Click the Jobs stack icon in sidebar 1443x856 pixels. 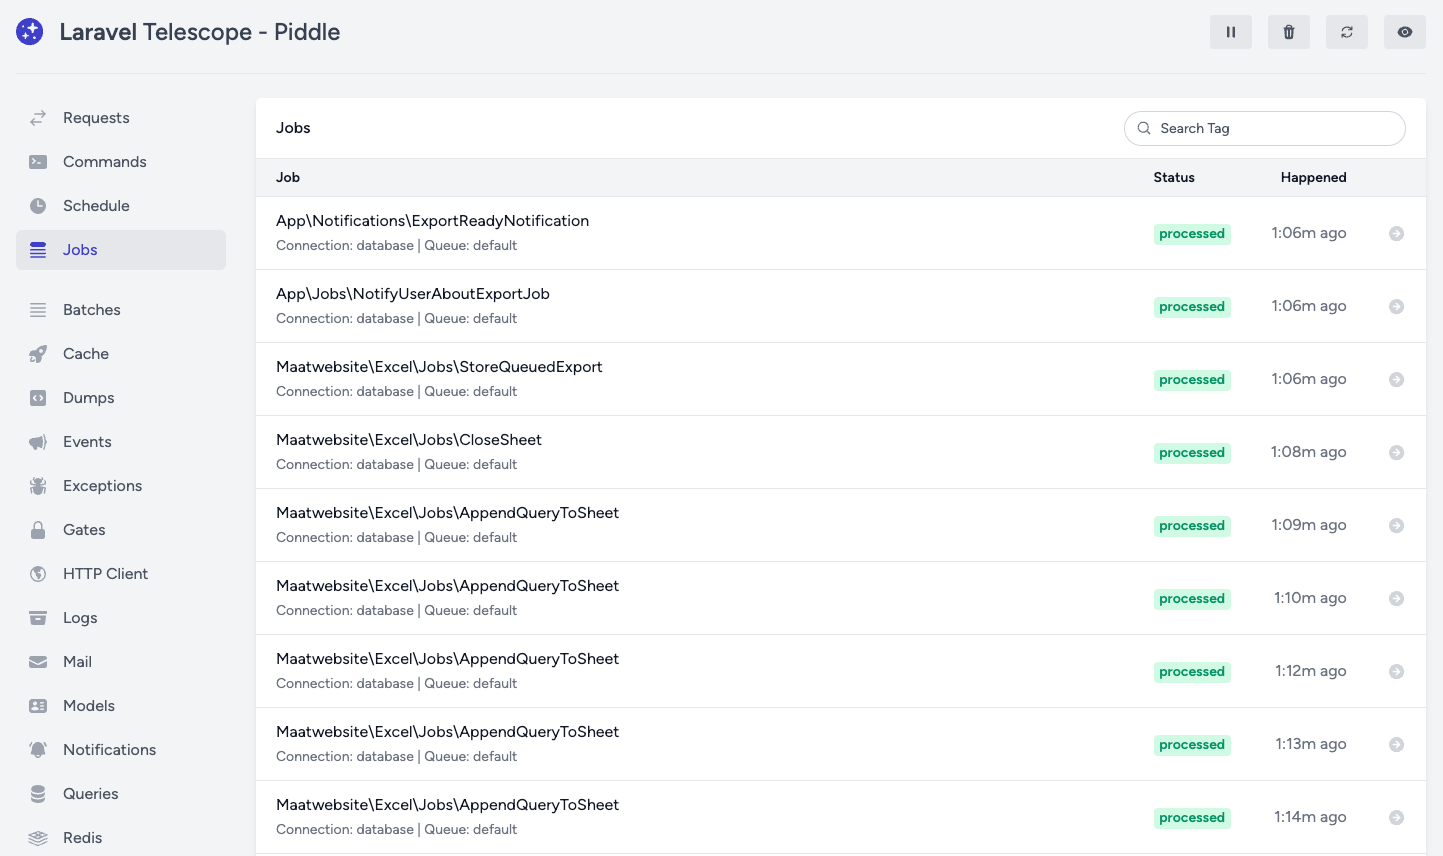click(x=38, y=250)
